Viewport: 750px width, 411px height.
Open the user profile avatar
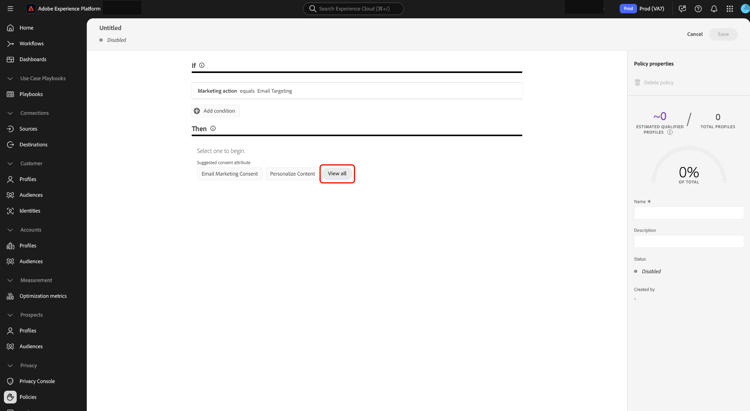click(745, 9)
